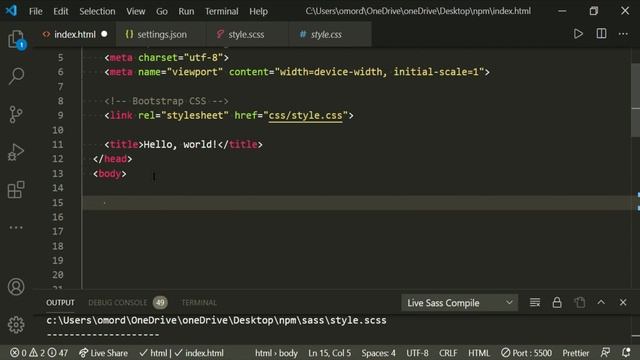Click html › body breadcrumb status
Viewport: 640px width, 360px height.
(x=276, y=353)
